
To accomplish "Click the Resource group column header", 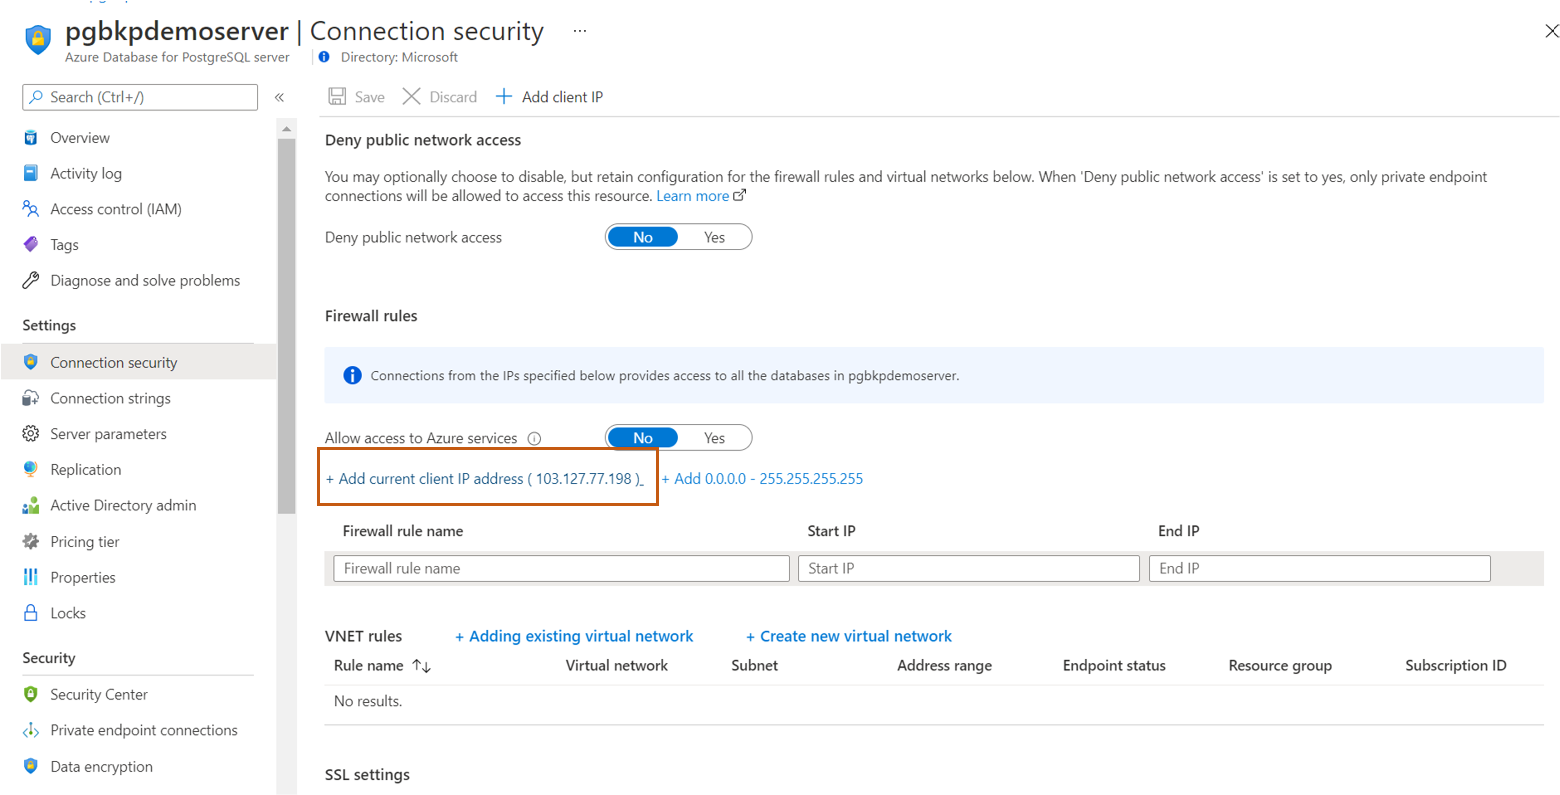I will (x=1280, y=665).
